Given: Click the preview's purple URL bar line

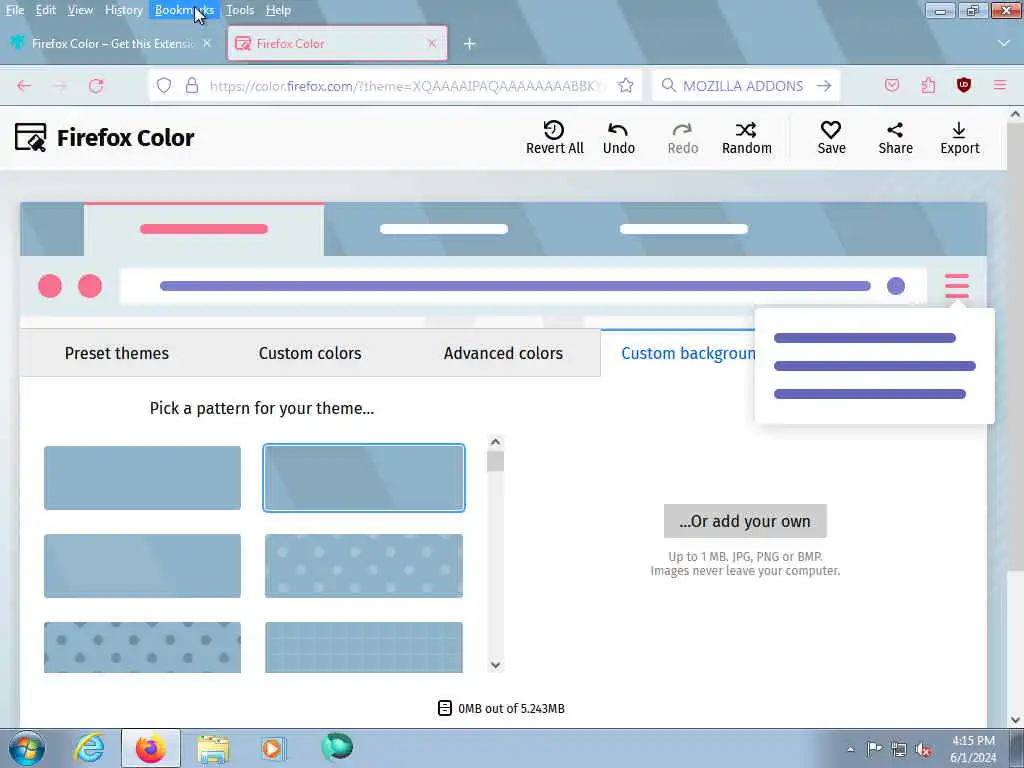Looking at the screenshot, I should coord(515,286).
